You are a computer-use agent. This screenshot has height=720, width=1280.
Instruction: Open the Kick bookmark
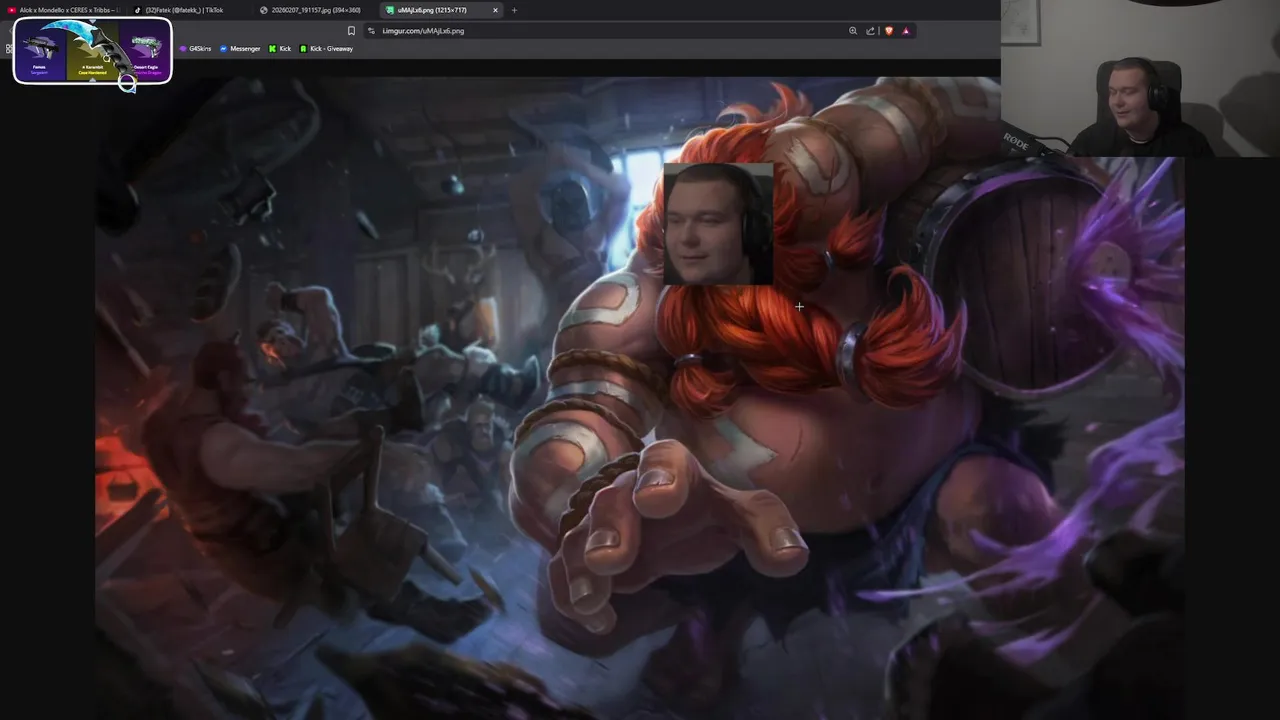click(x=280, y=49)
